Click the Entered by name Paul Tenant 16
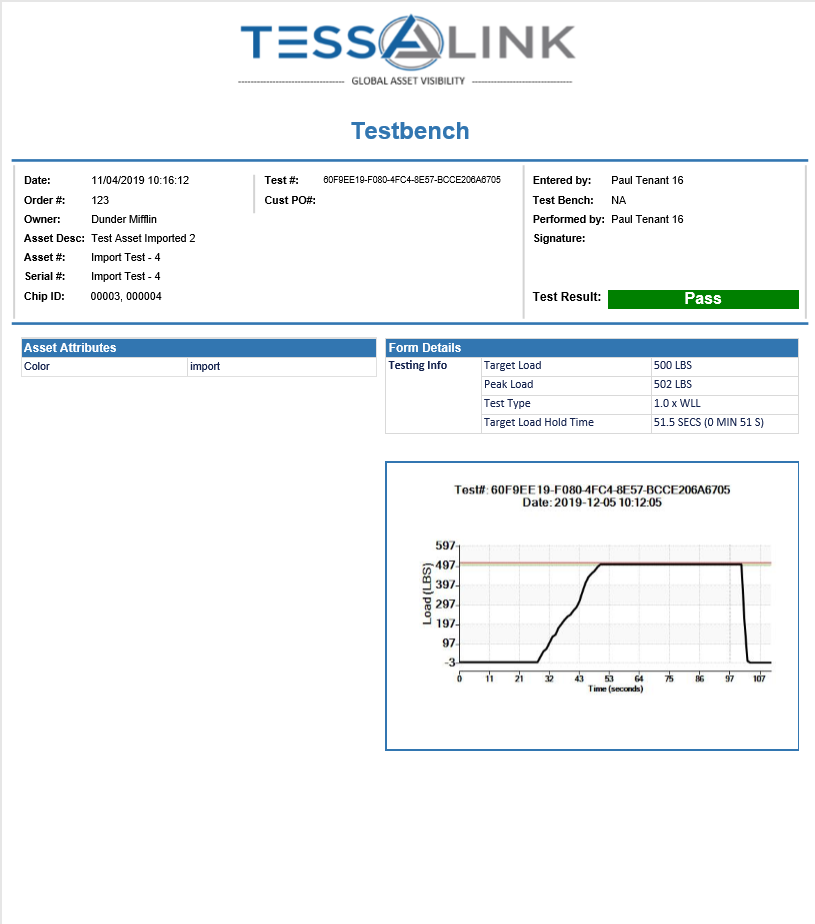Image resolution: width=815 pixels, height=924 pixels. tap(647, 181)
